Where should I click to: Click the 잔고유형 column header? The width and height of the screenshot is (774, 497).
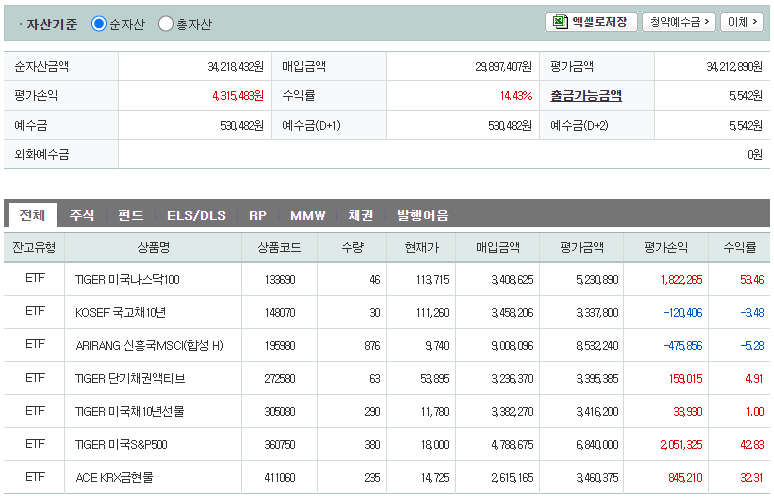point(34,247)
